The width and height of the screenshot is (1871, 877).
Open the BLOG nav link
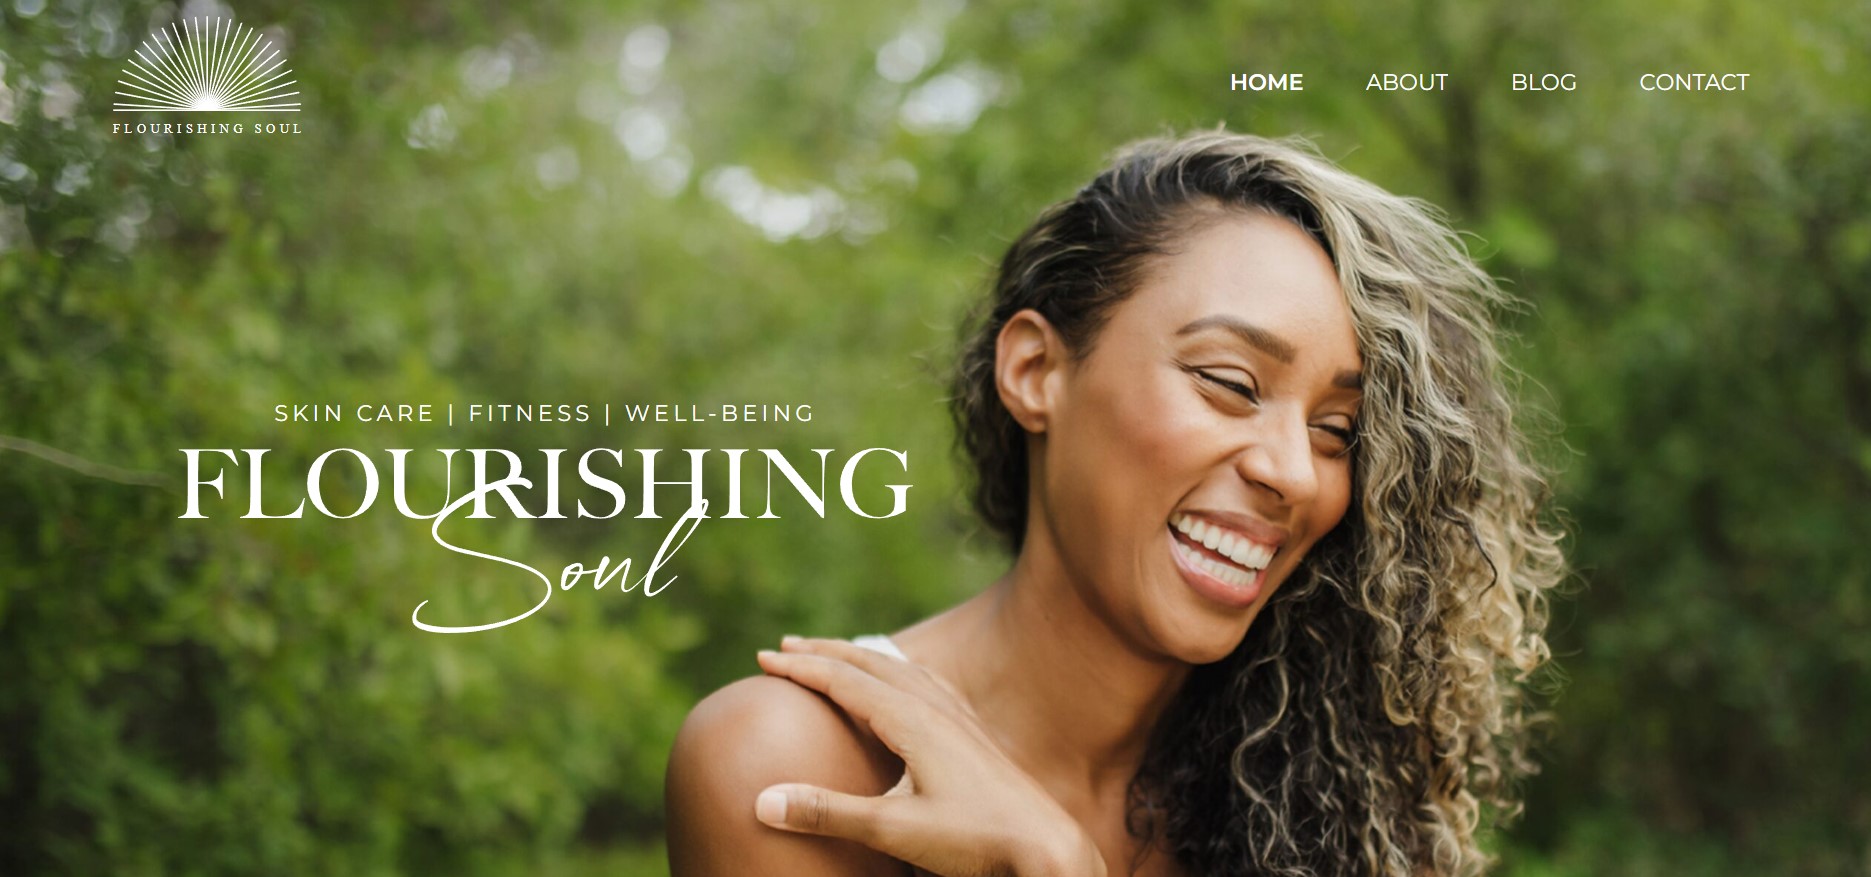coord(1543,82)
